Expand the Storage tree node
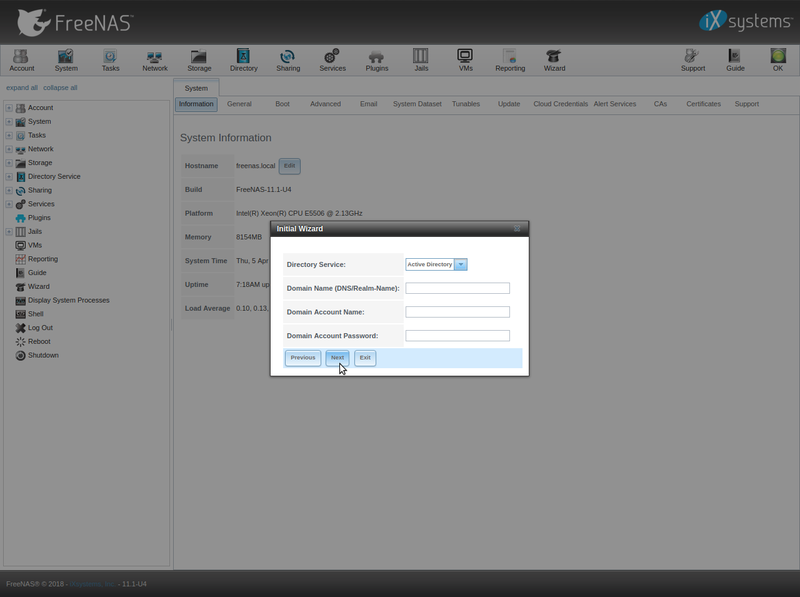This screenshot has width=800, height=597. (9, 163)
